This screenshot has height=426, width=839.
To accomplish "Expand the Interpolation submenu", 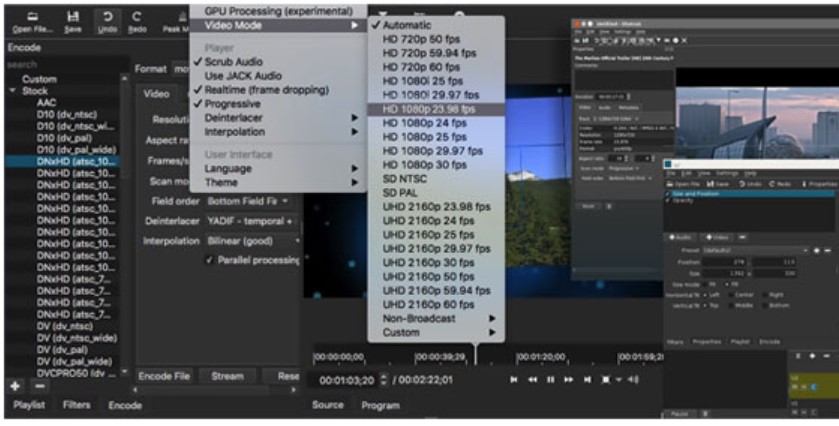I will point(278,132).
